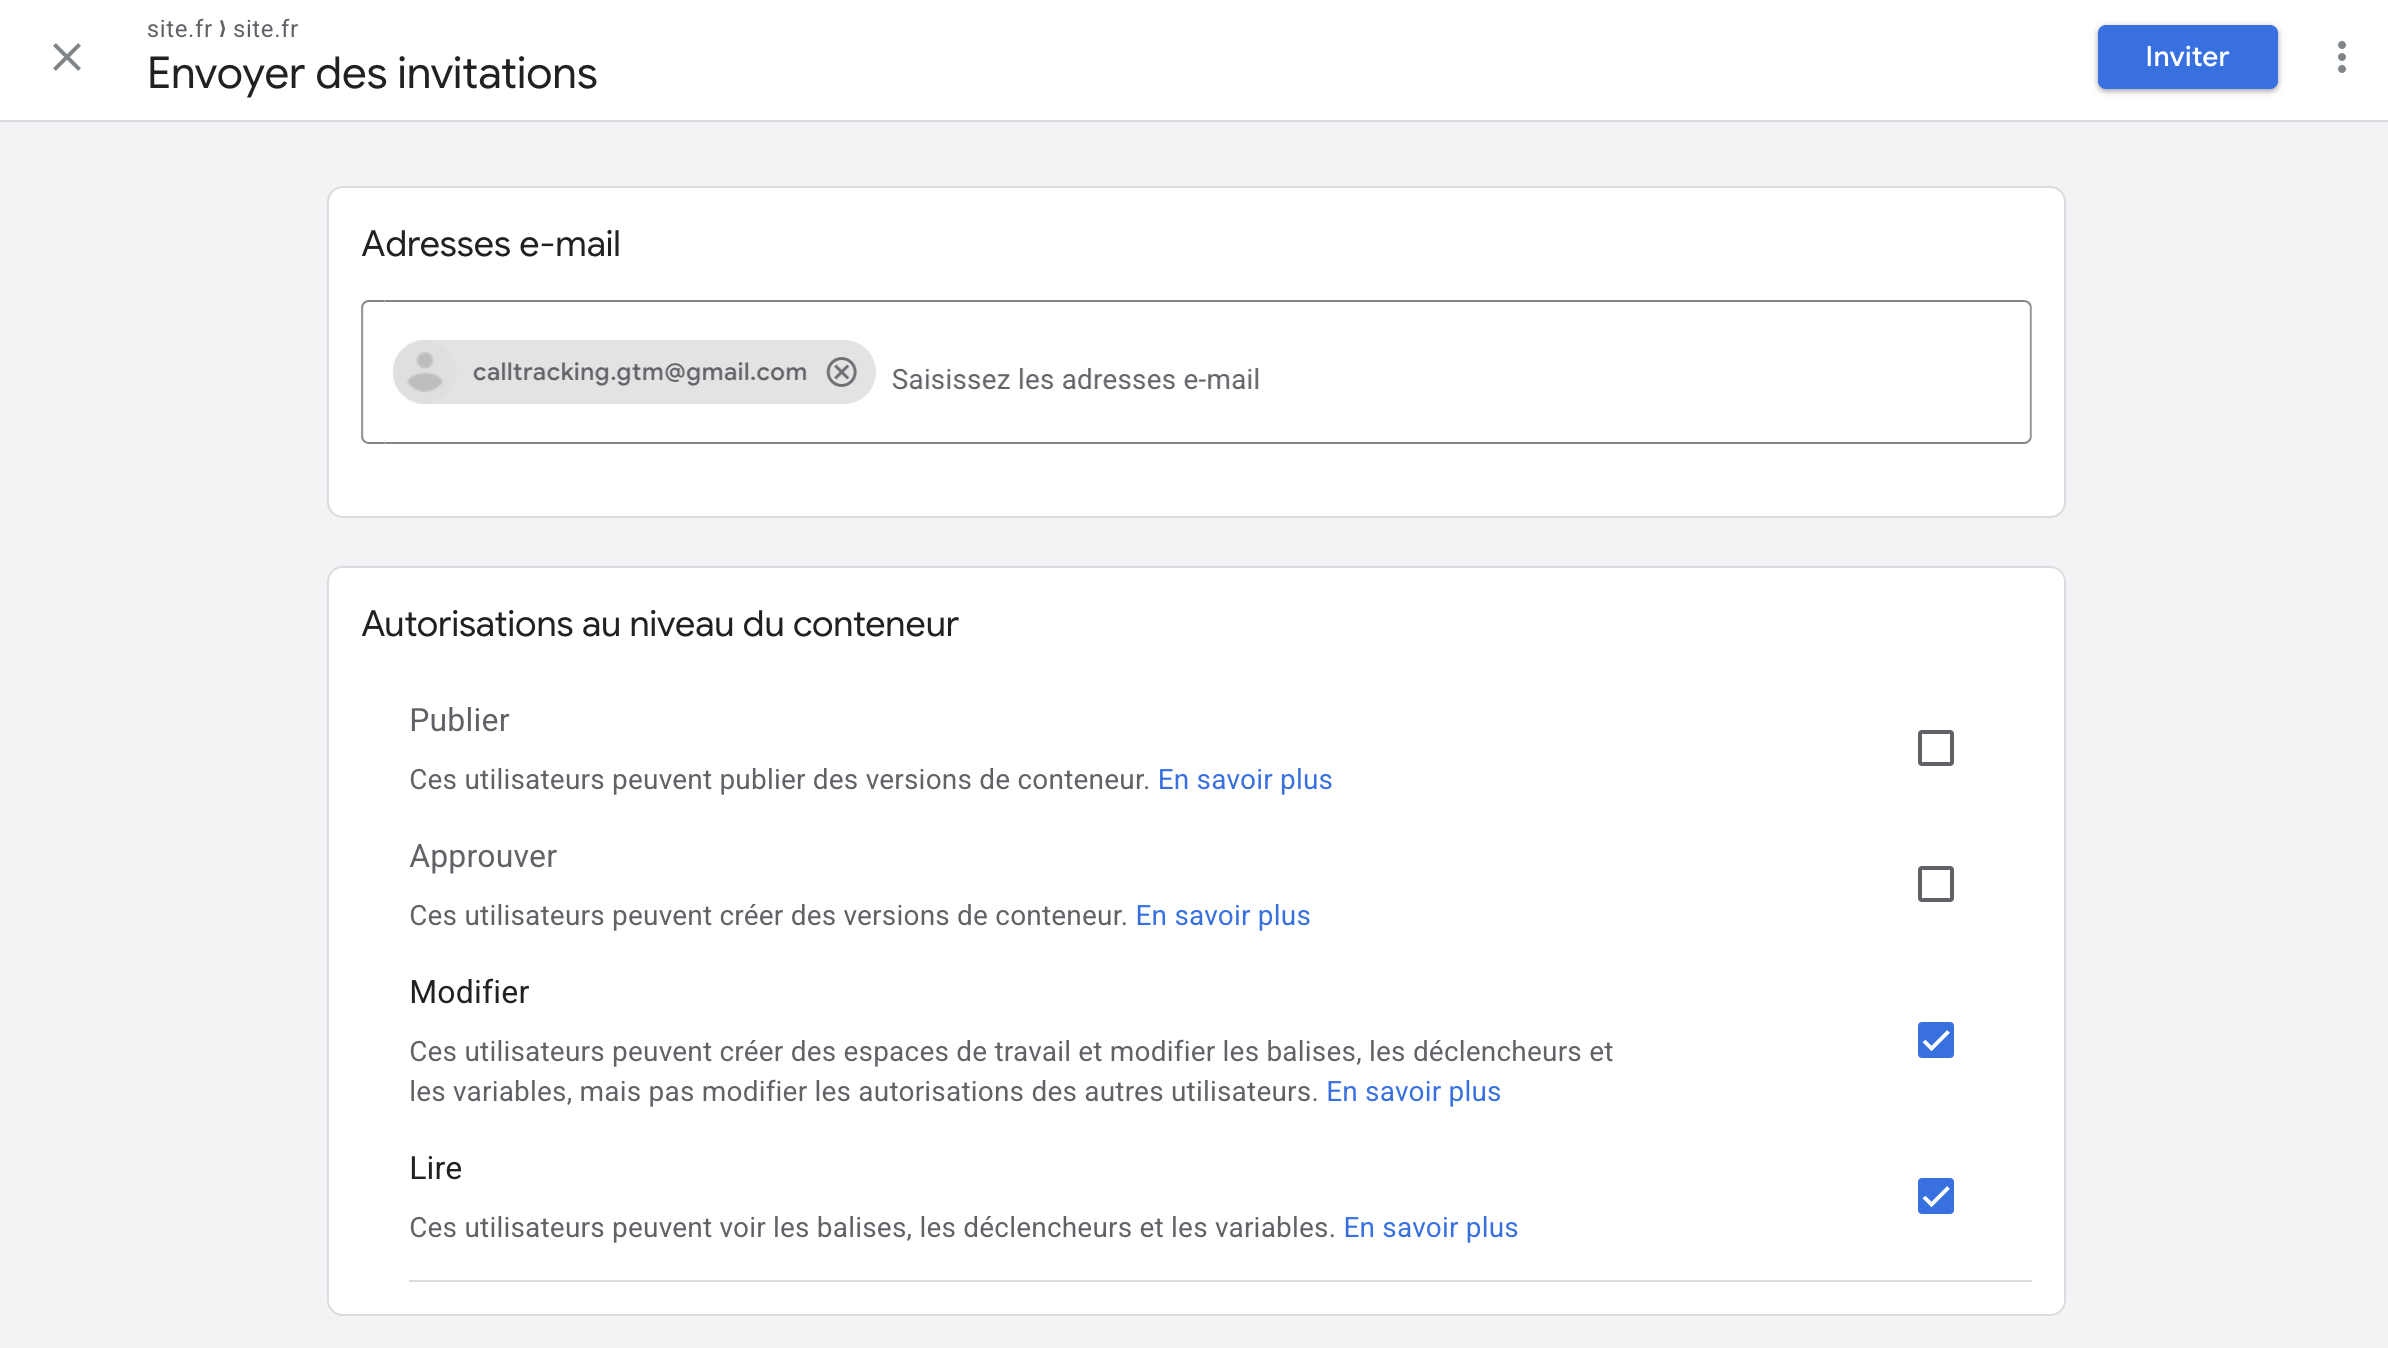Uncheck the Modifier permission checkbox
The height and width of the screenshot is (1348, 2388).
point(1935,1040)
